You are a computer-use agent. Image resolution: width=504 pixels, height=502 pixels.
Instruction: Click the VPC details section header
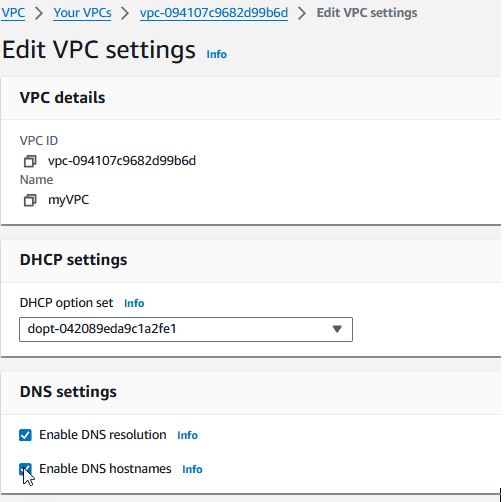pyautogui.click(x=62, y=98)
